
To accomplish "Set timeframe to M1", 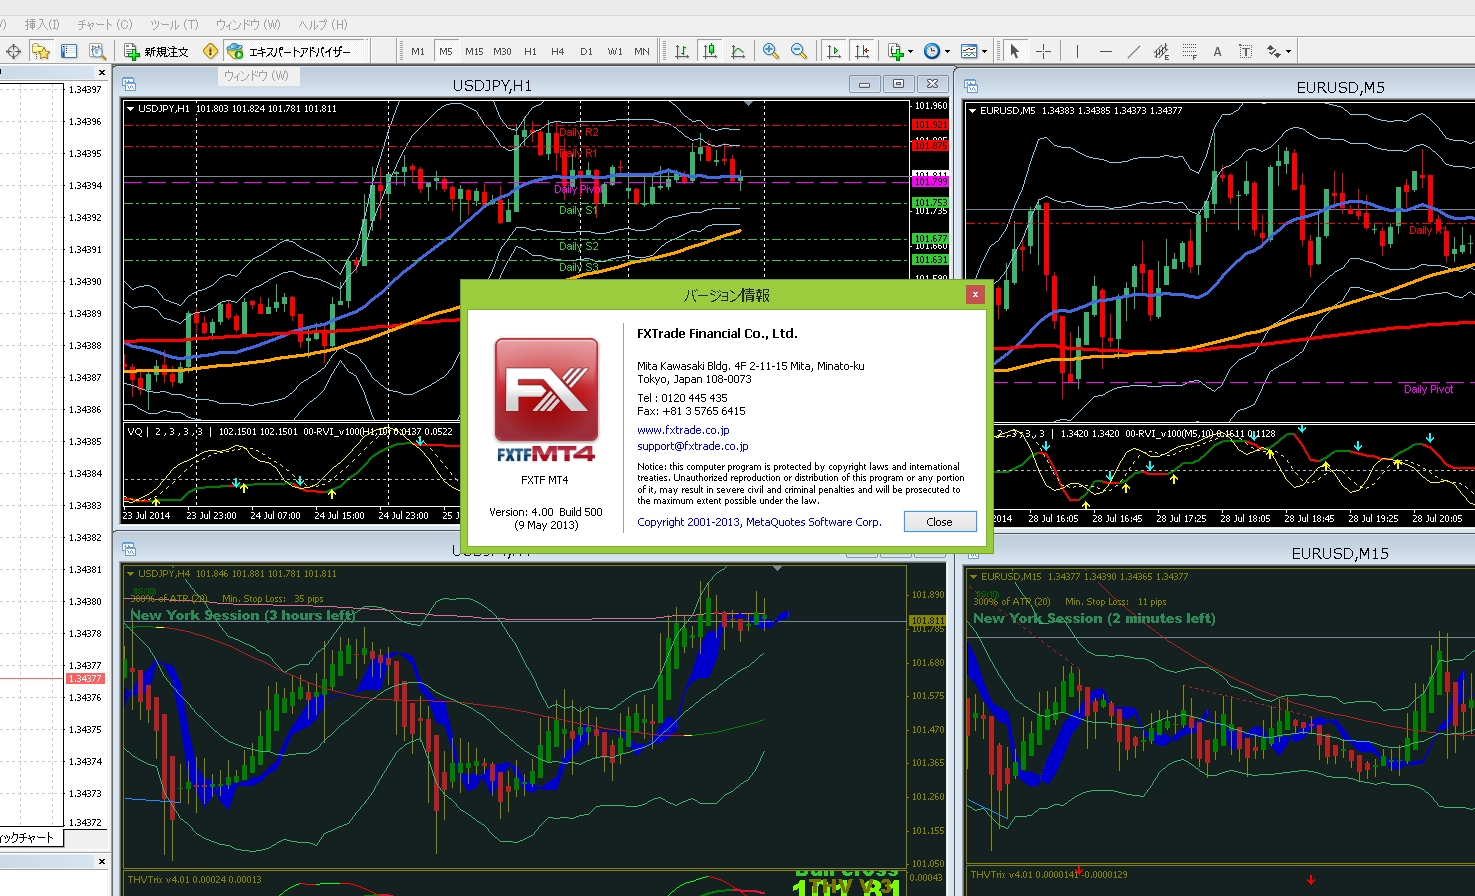I will point(418,51).
